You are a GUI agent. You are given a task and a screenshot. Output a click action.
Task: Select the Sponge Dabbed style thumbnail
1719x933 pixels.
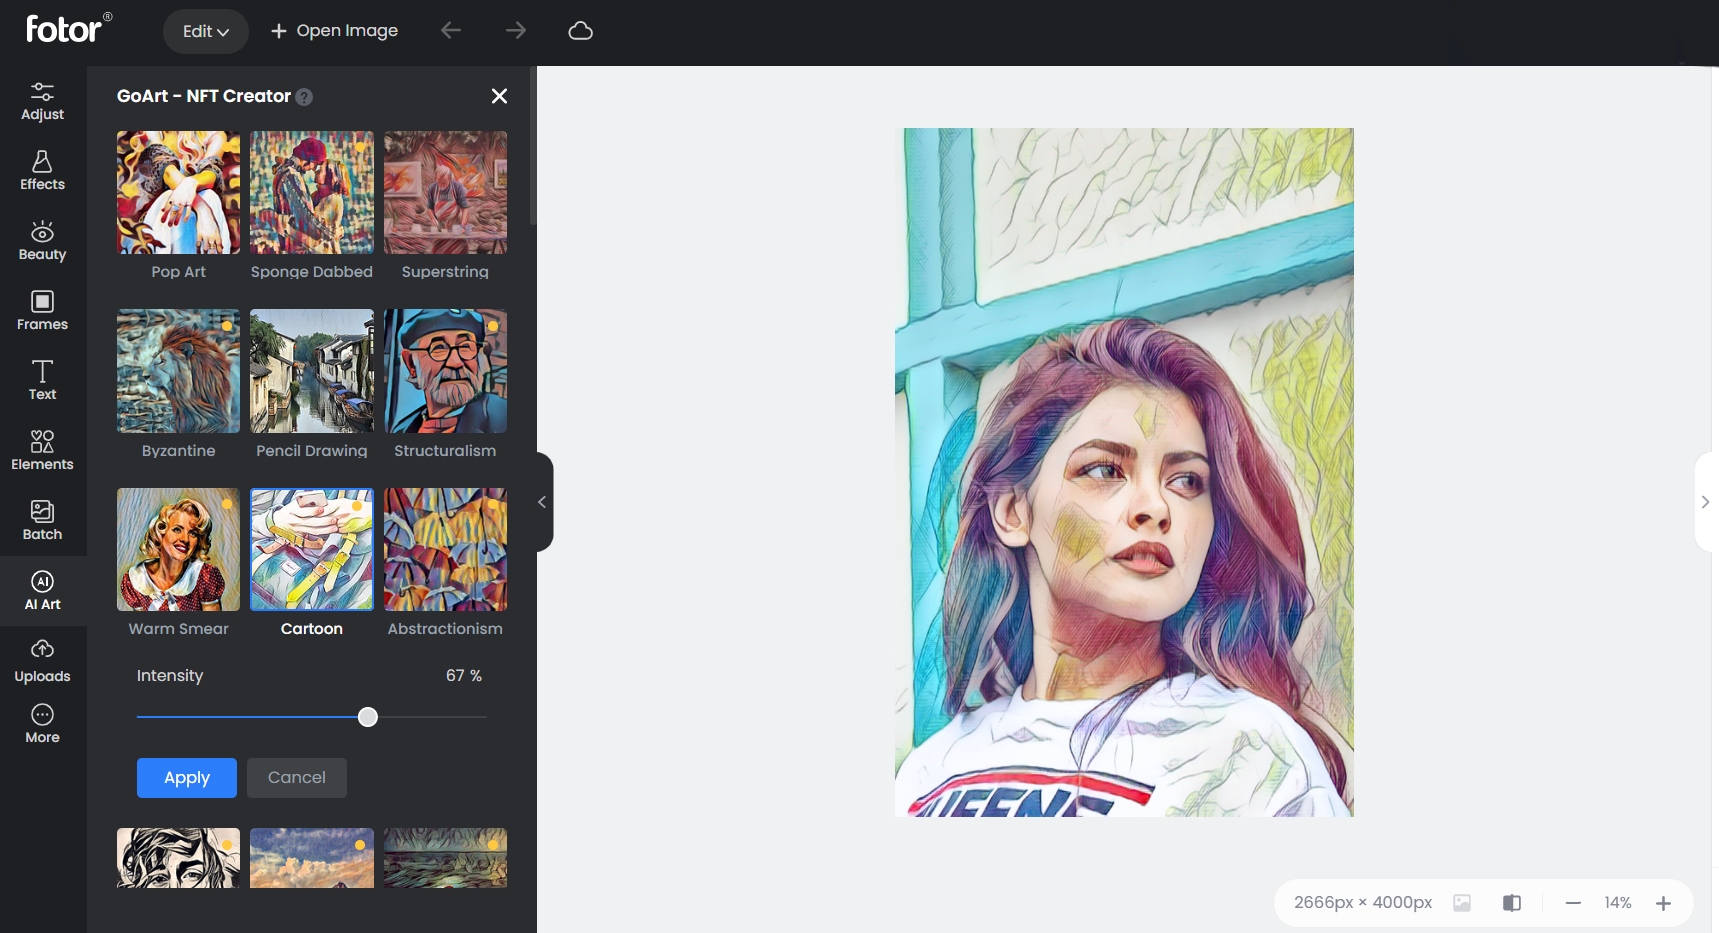tap(312, 192)
